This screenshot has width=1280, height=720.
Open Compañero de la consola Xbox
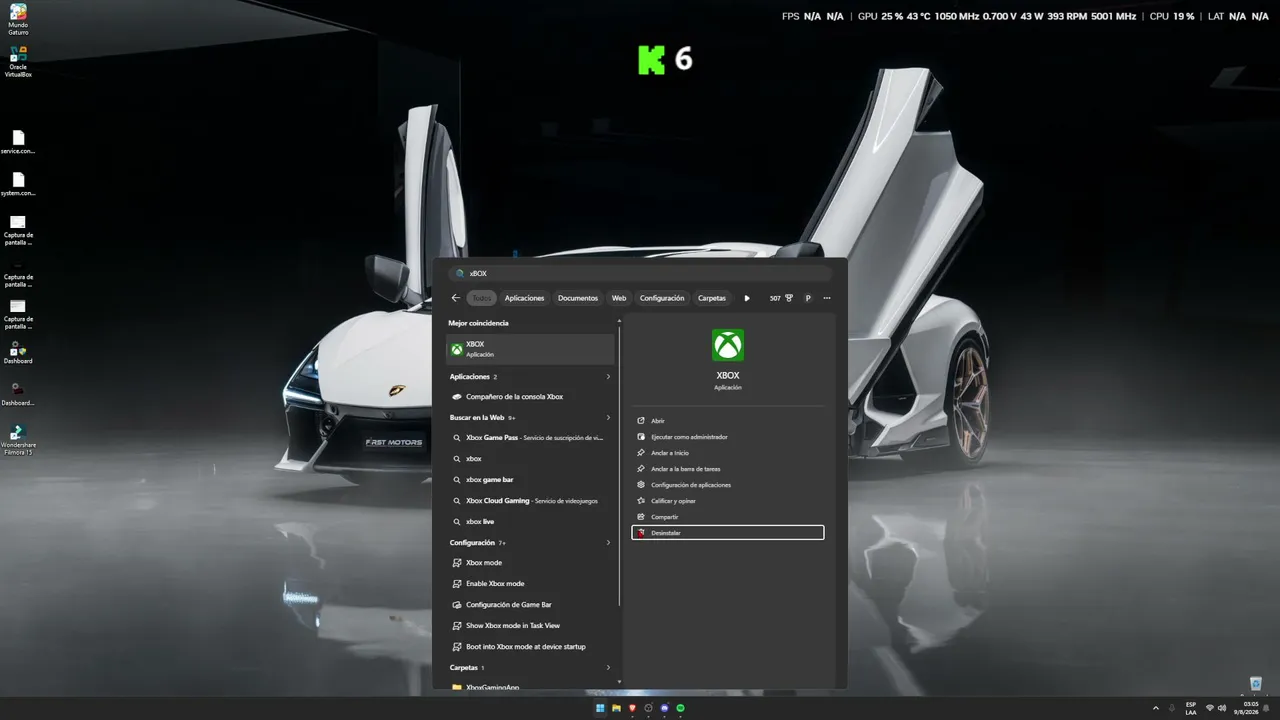(530, 397)
